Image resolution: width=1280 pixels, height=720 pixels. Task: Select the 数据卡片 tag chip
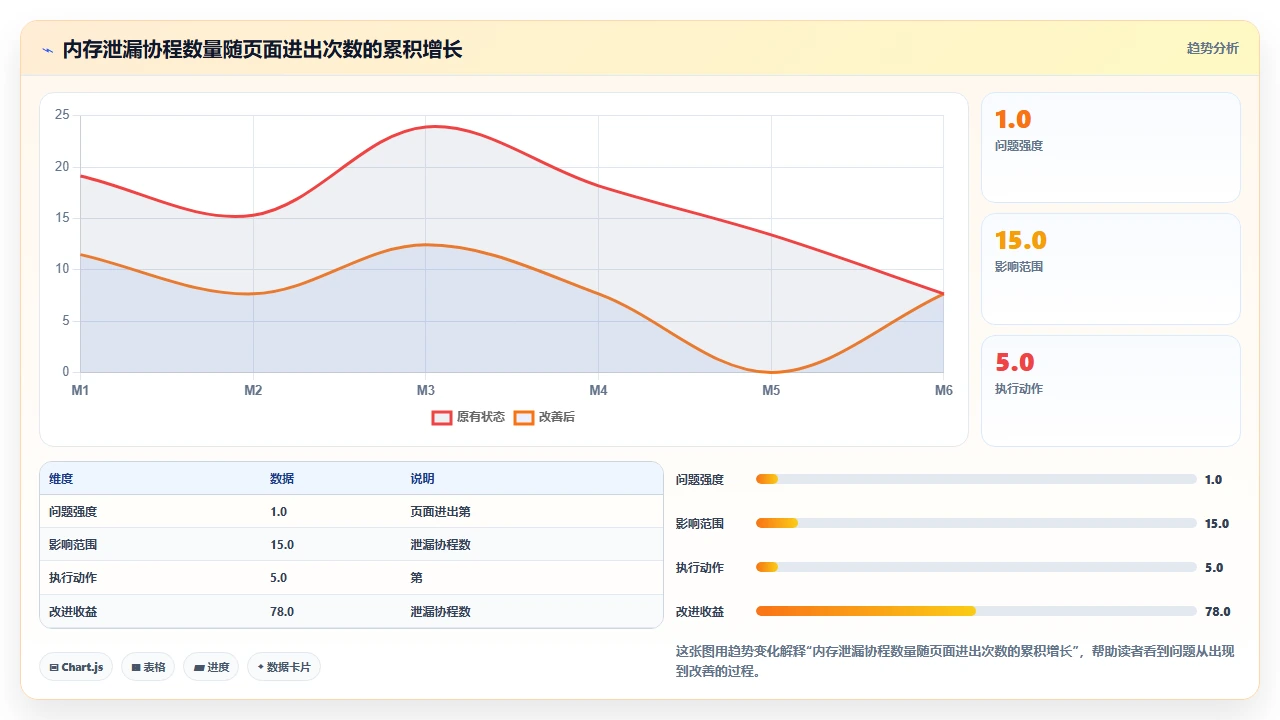click(x=284, y=667)
